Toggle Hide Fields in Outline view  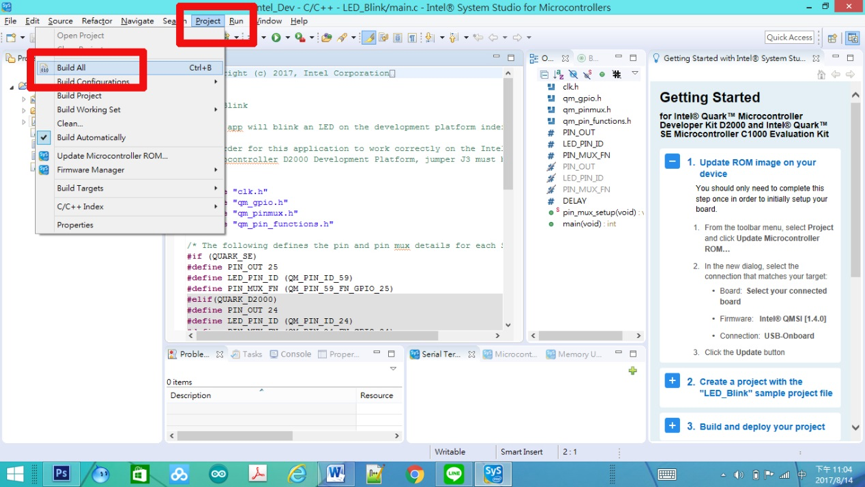[x=573, y=74]
